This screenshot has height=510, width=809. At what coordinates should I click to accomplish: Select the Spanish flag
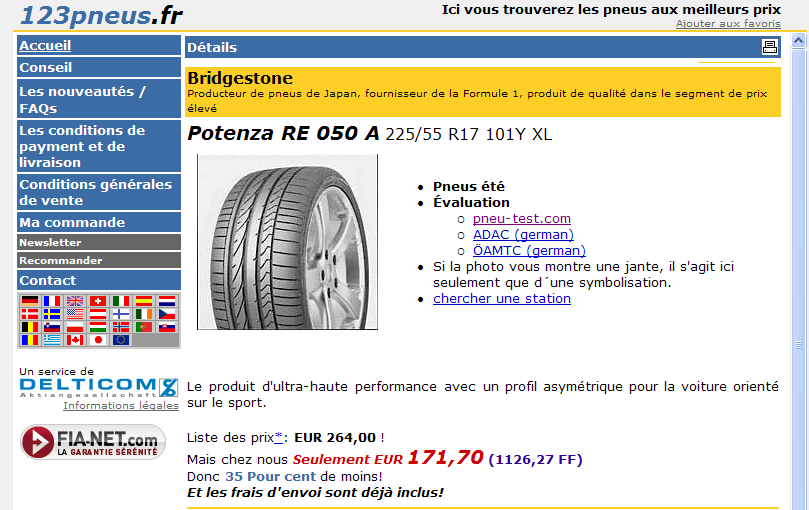(x=144, y=301)
